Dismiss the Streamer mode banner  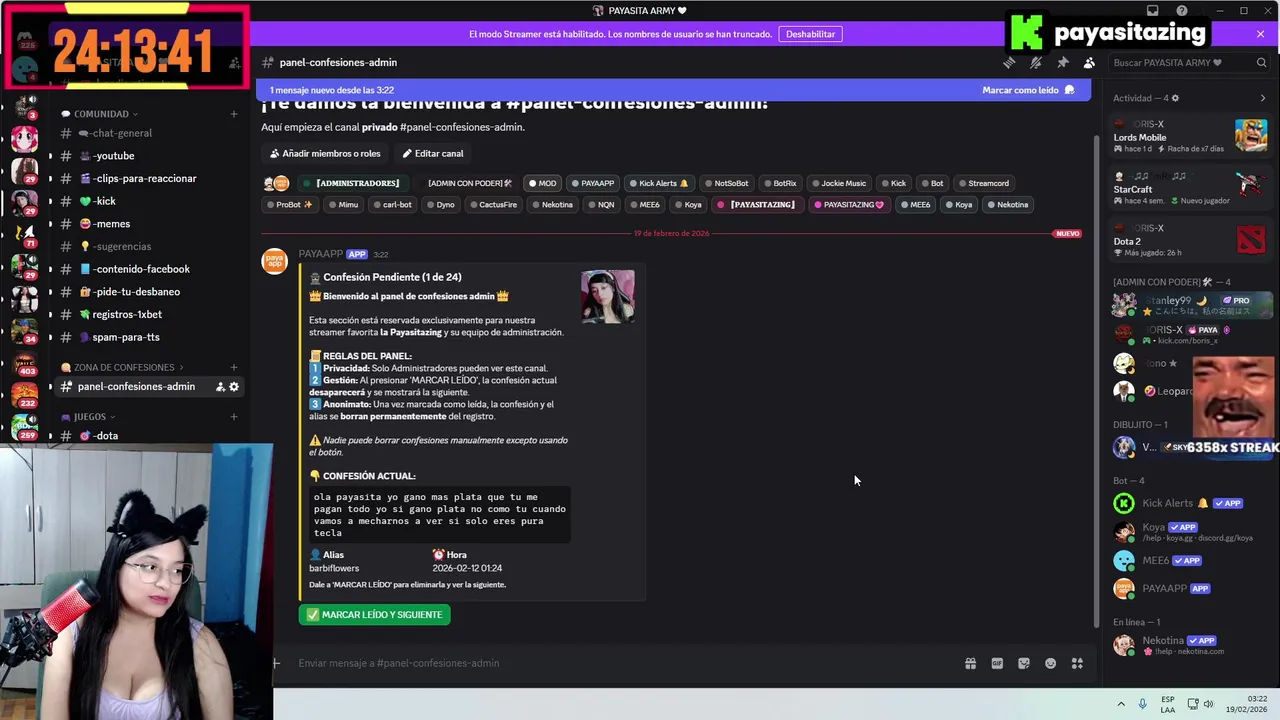pyautogui.click(x=1260, y=34)
